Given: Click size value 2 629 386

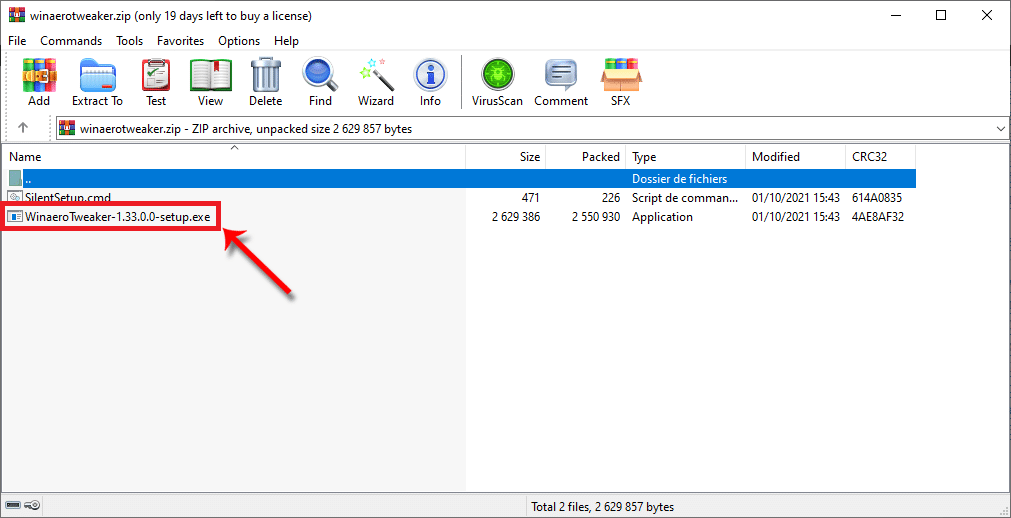Looking at the screenshot, I should [x=516, y=217].
